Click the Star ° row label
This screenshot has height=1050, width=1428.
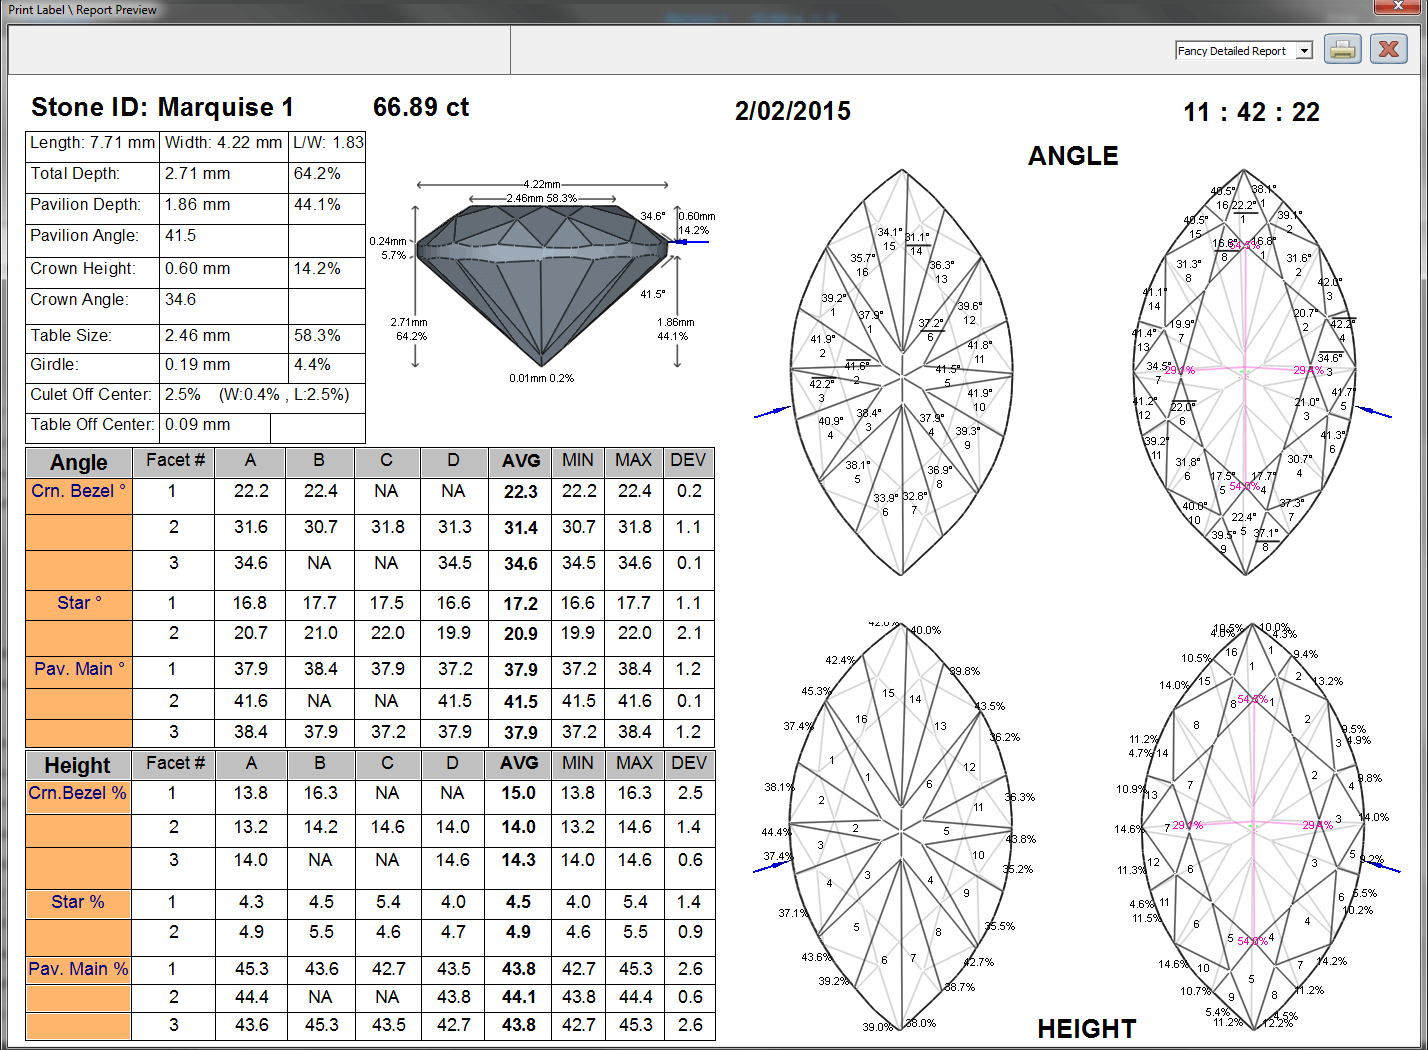coord(79,603)
